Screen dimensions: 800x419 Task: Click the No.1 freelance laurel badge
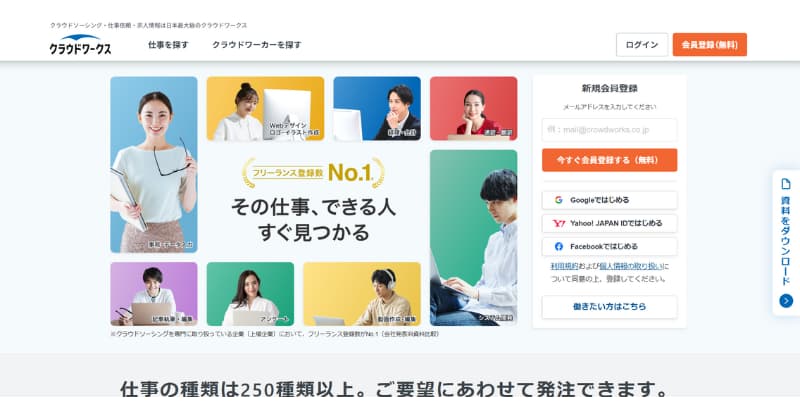coord(313,173)
